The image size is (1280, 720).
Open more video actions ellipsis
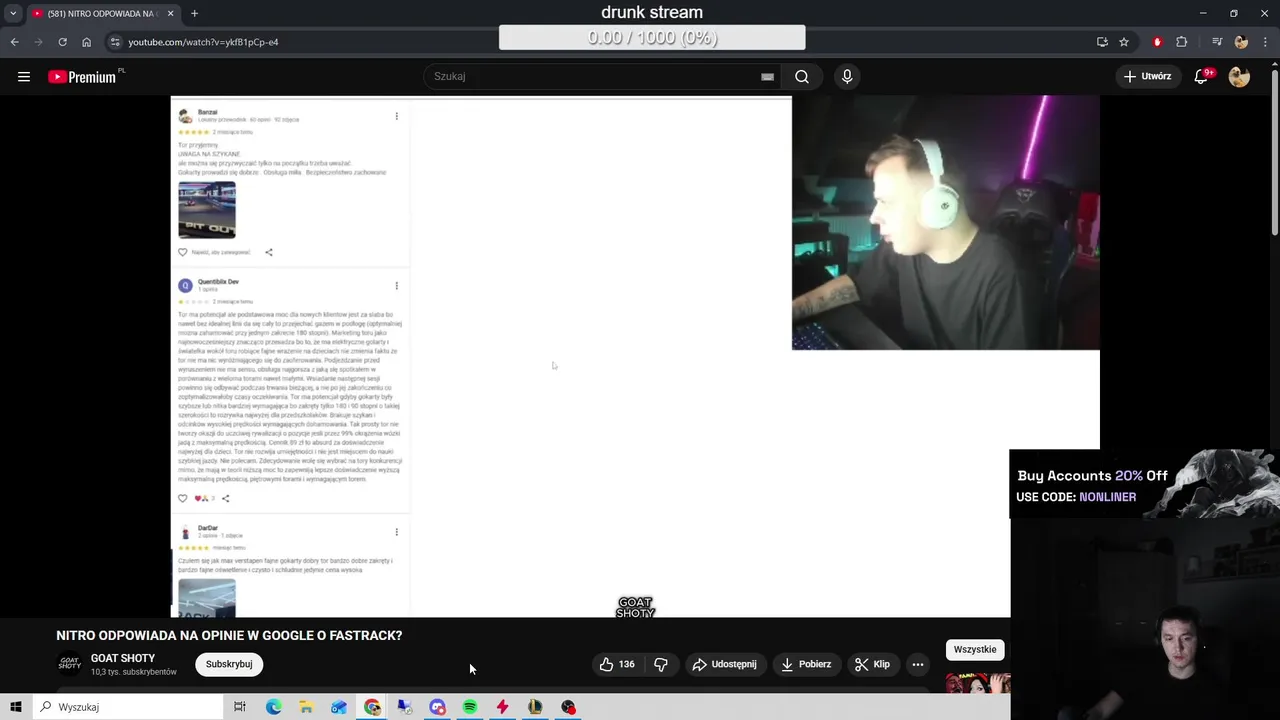(x=918, y=664)
